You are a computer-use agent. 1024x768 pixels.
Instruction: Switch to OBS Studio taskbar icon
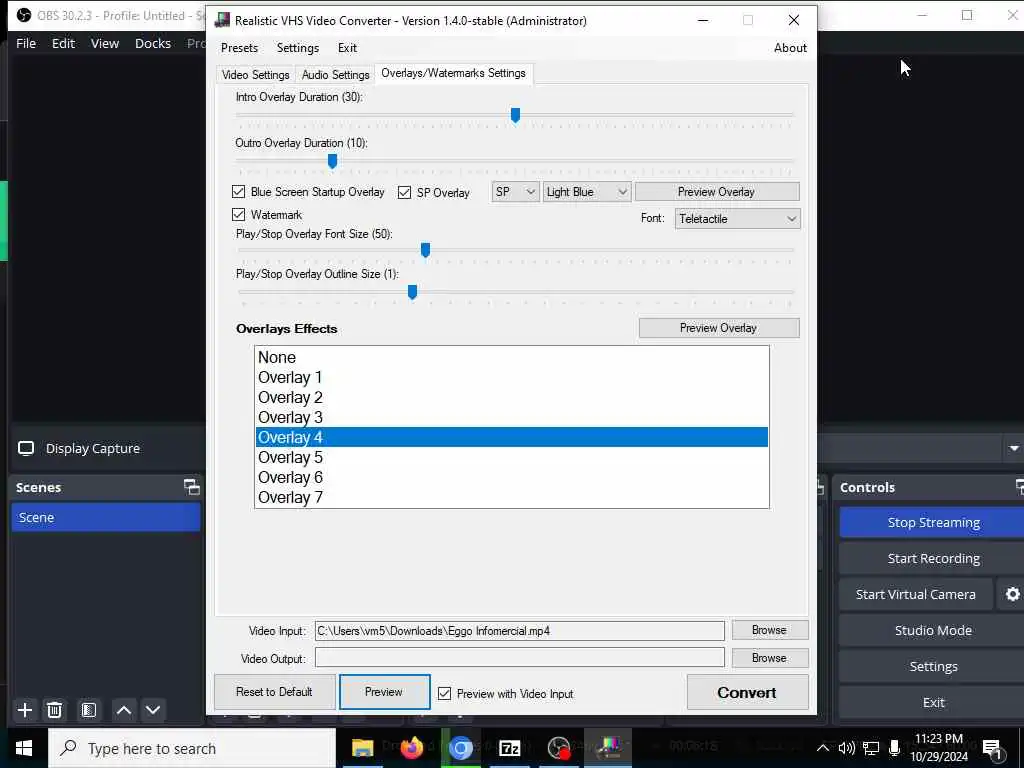pos(559,748)
